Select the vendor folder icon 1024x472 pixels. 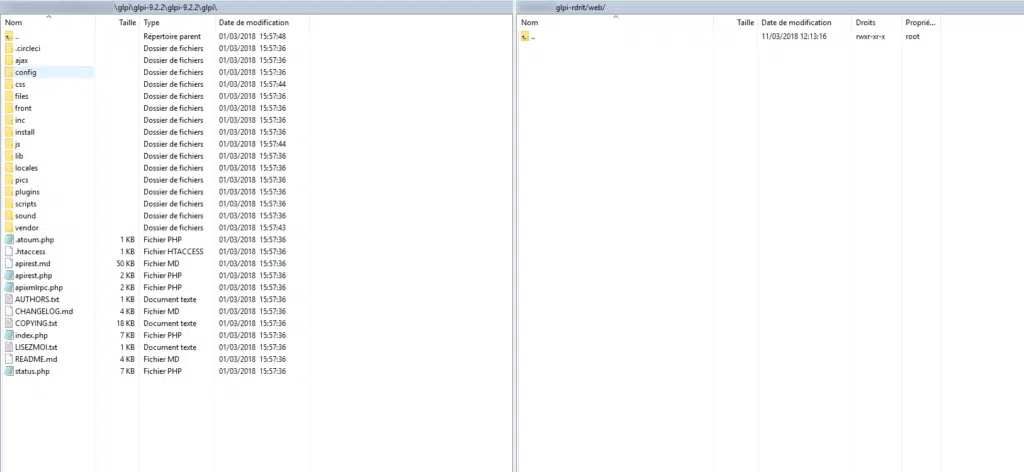8,228
